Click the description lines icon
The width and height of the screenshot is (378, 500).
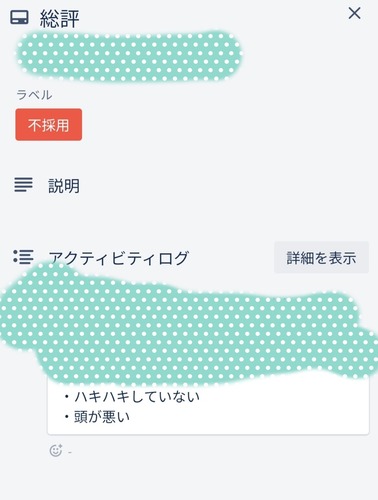(23, 185)
